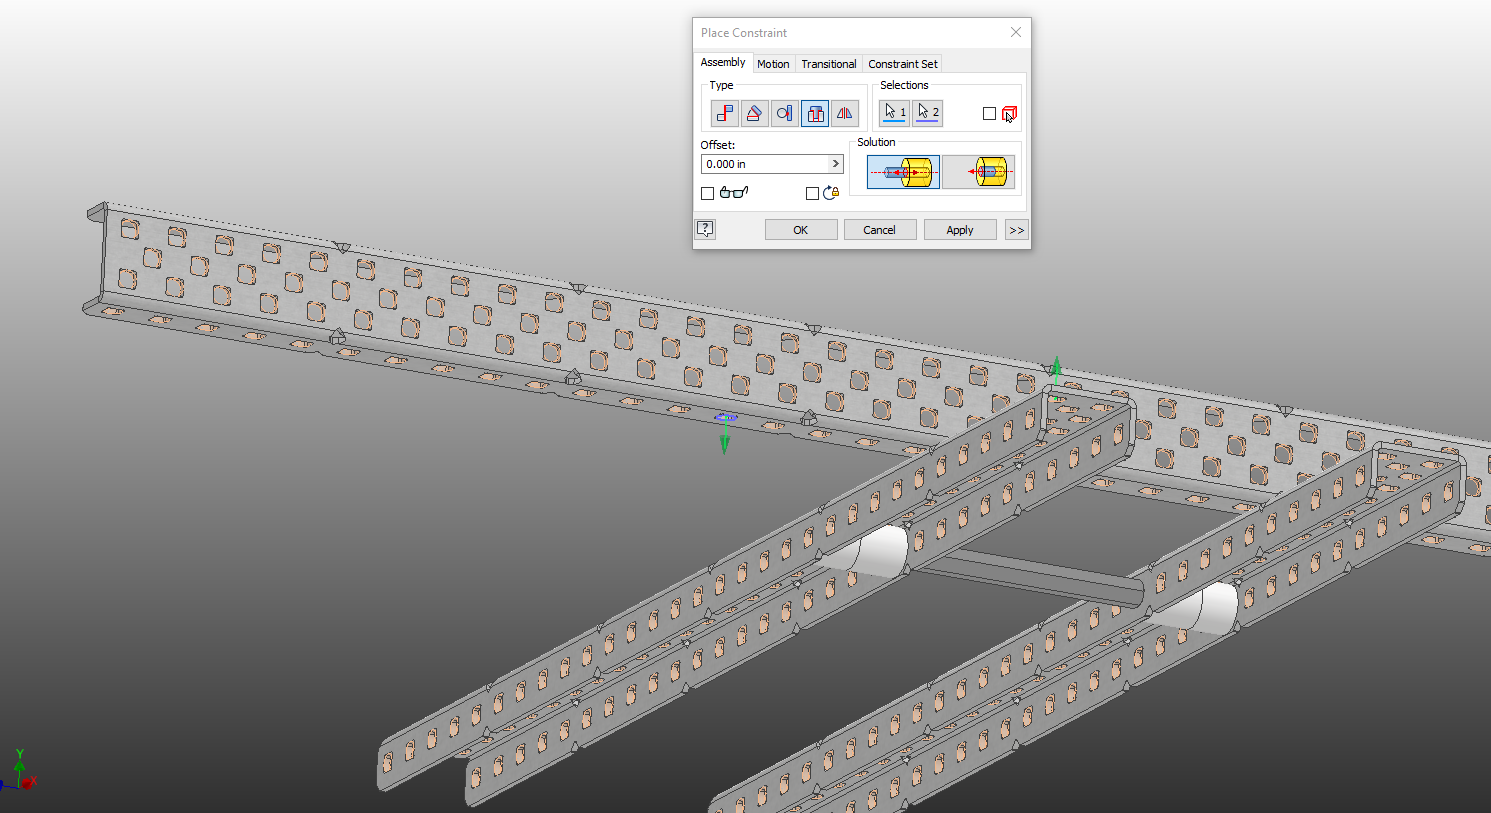Click Cancel in Place Constraint dialog
1491x813 pixels.
point(880,230)
